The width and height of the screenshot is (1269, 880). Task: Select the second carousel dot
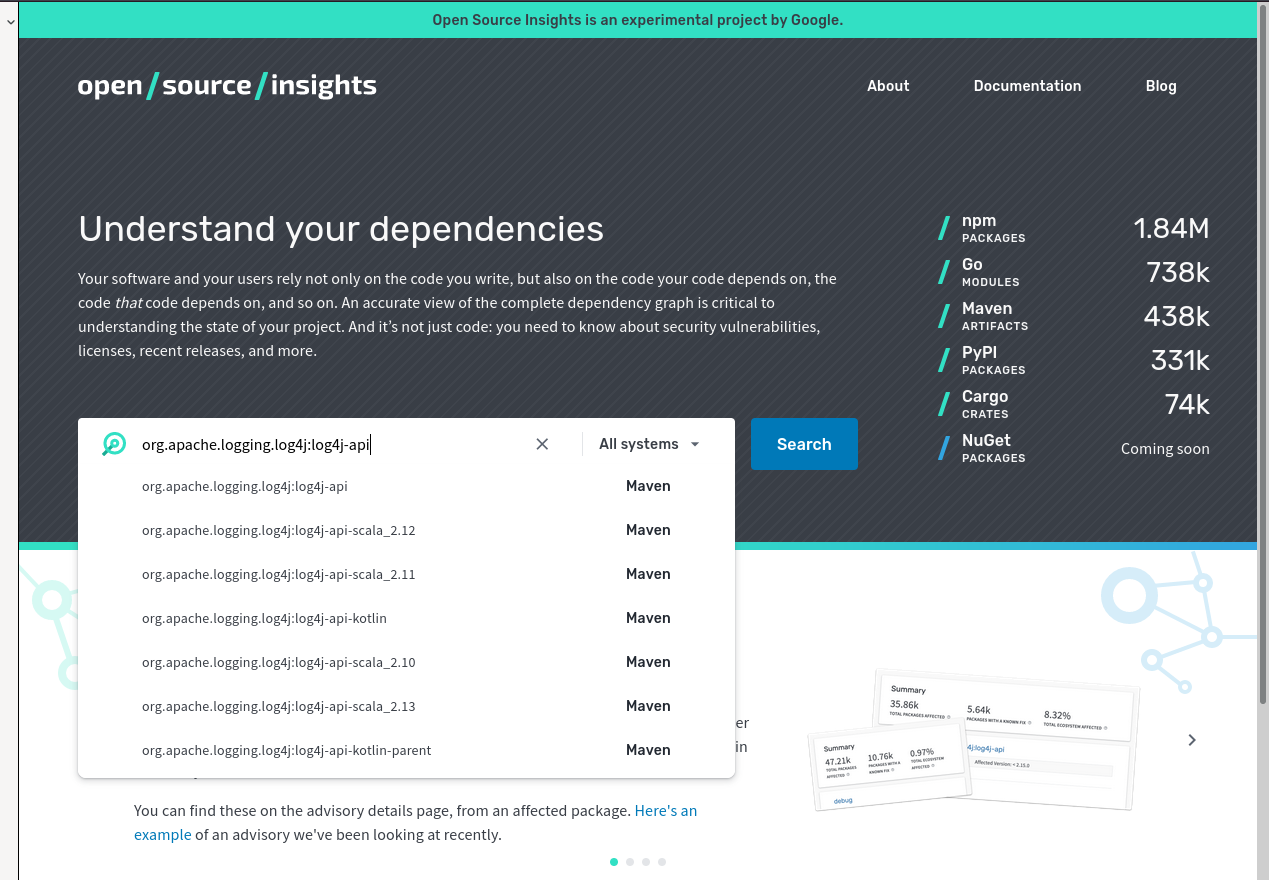[x=630, y=861]
